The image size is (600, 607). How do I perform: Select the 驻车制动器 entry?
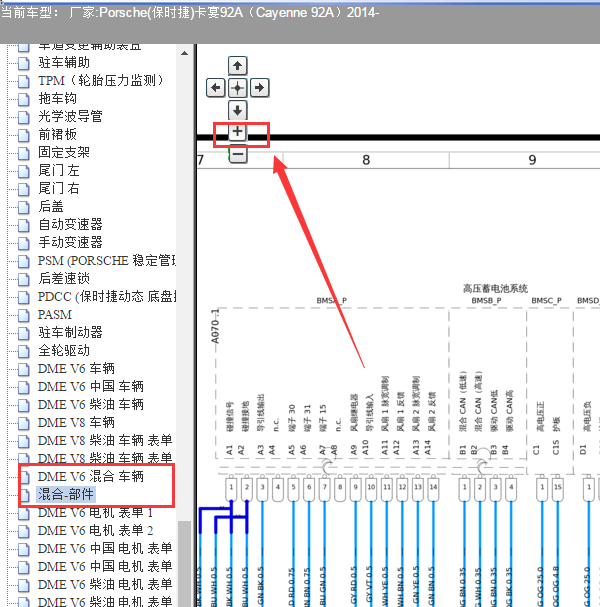coord(70,333)
